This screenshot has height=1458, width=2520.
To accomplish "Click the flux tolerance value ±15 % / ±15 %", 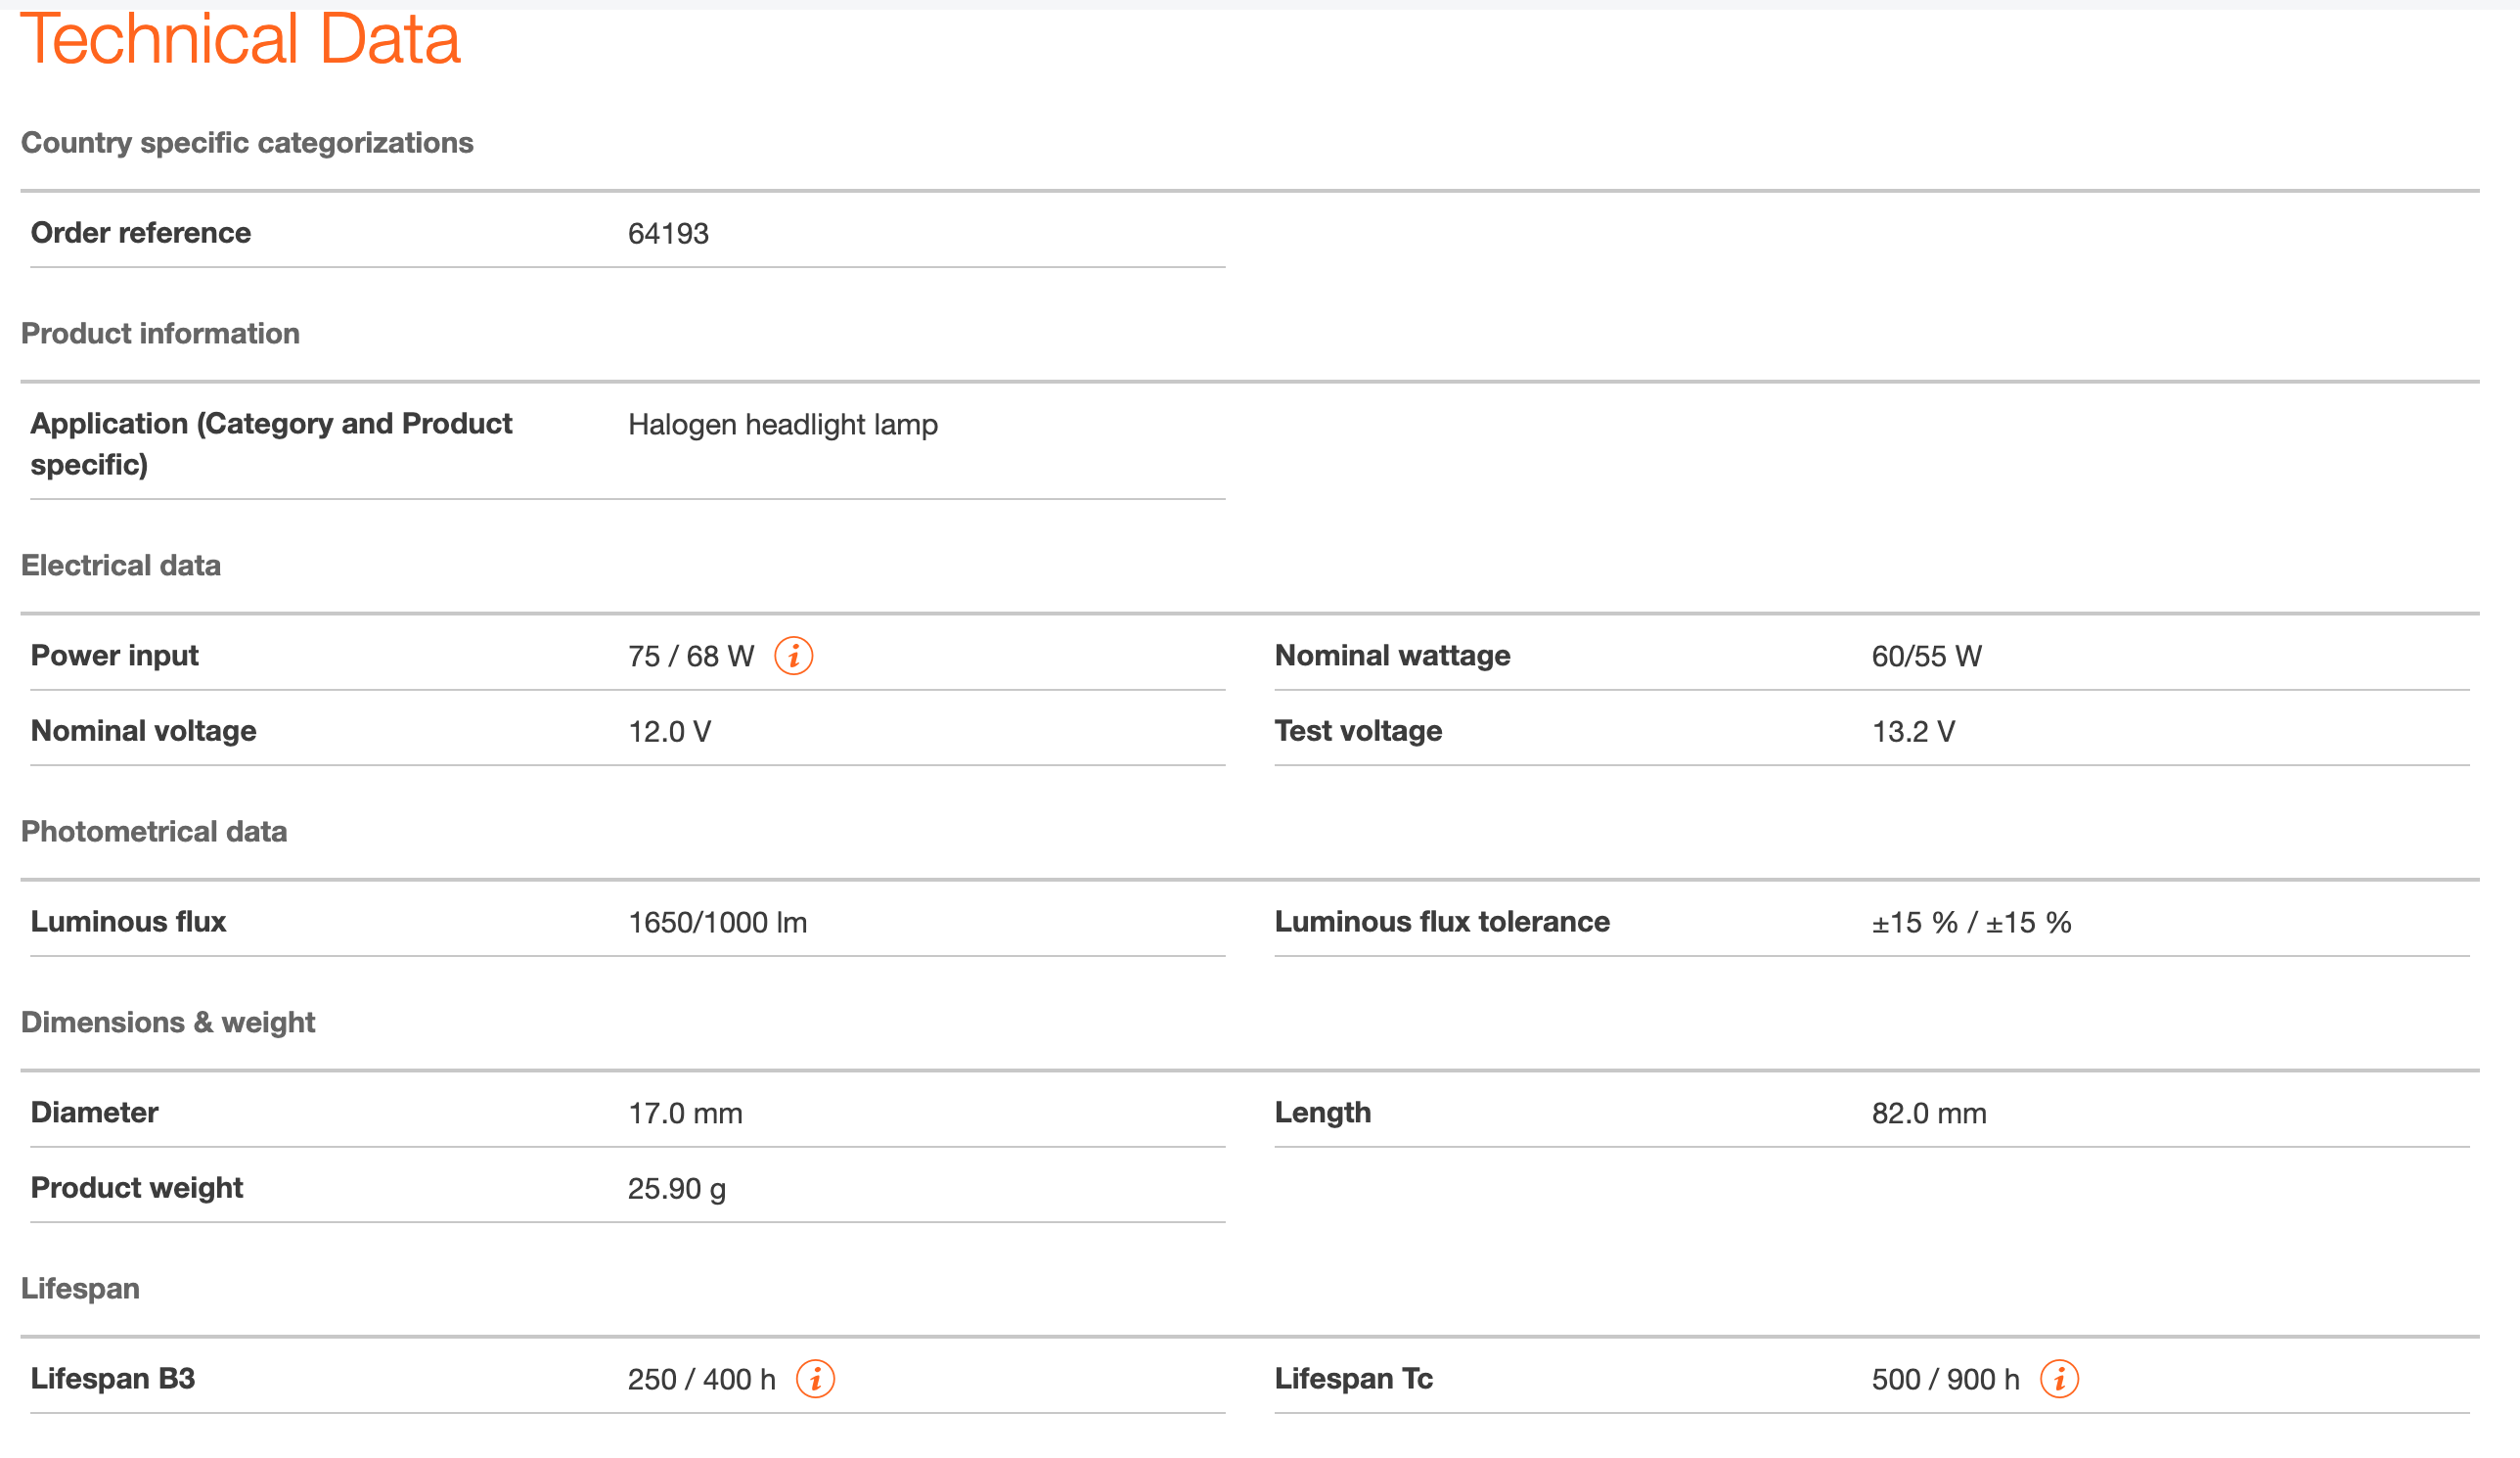I will click(x=1972, y=922).
